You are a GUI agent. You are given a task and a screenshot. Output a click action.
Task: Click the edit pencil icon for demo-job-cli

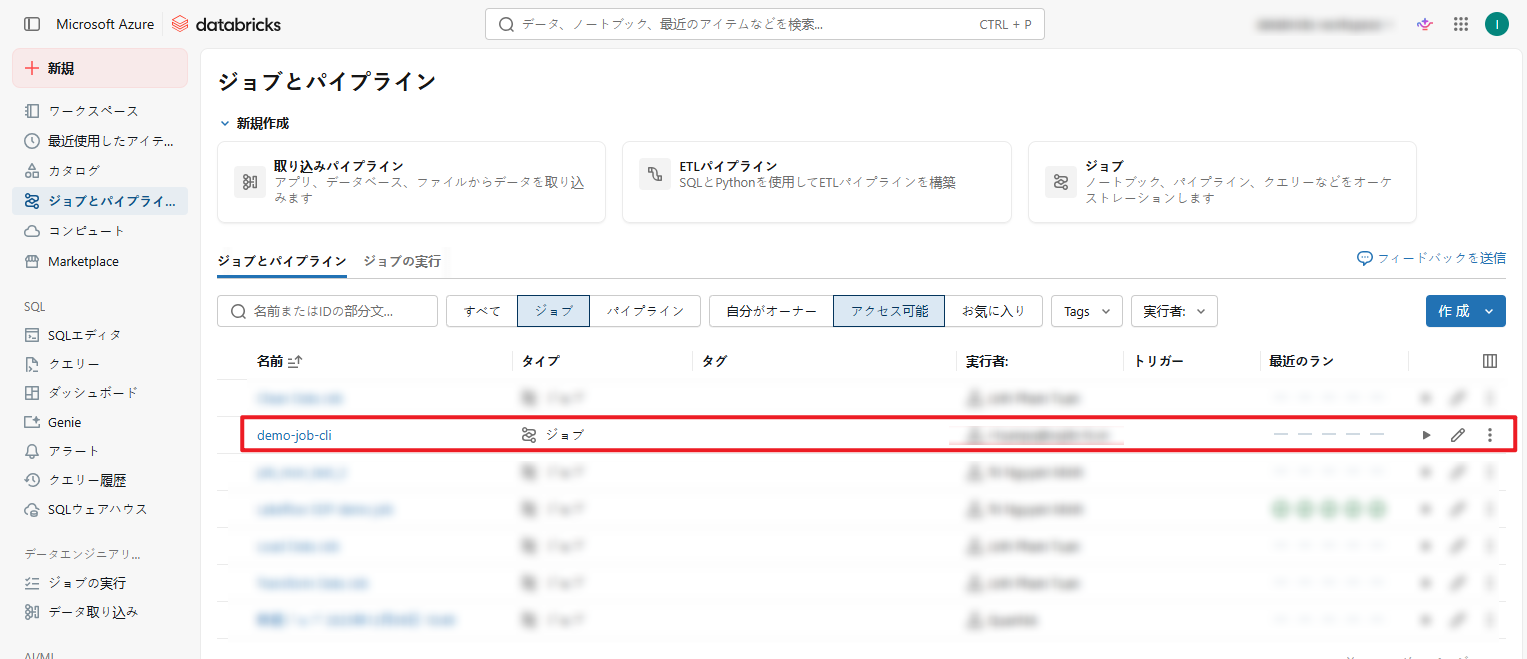point(1458,435)
